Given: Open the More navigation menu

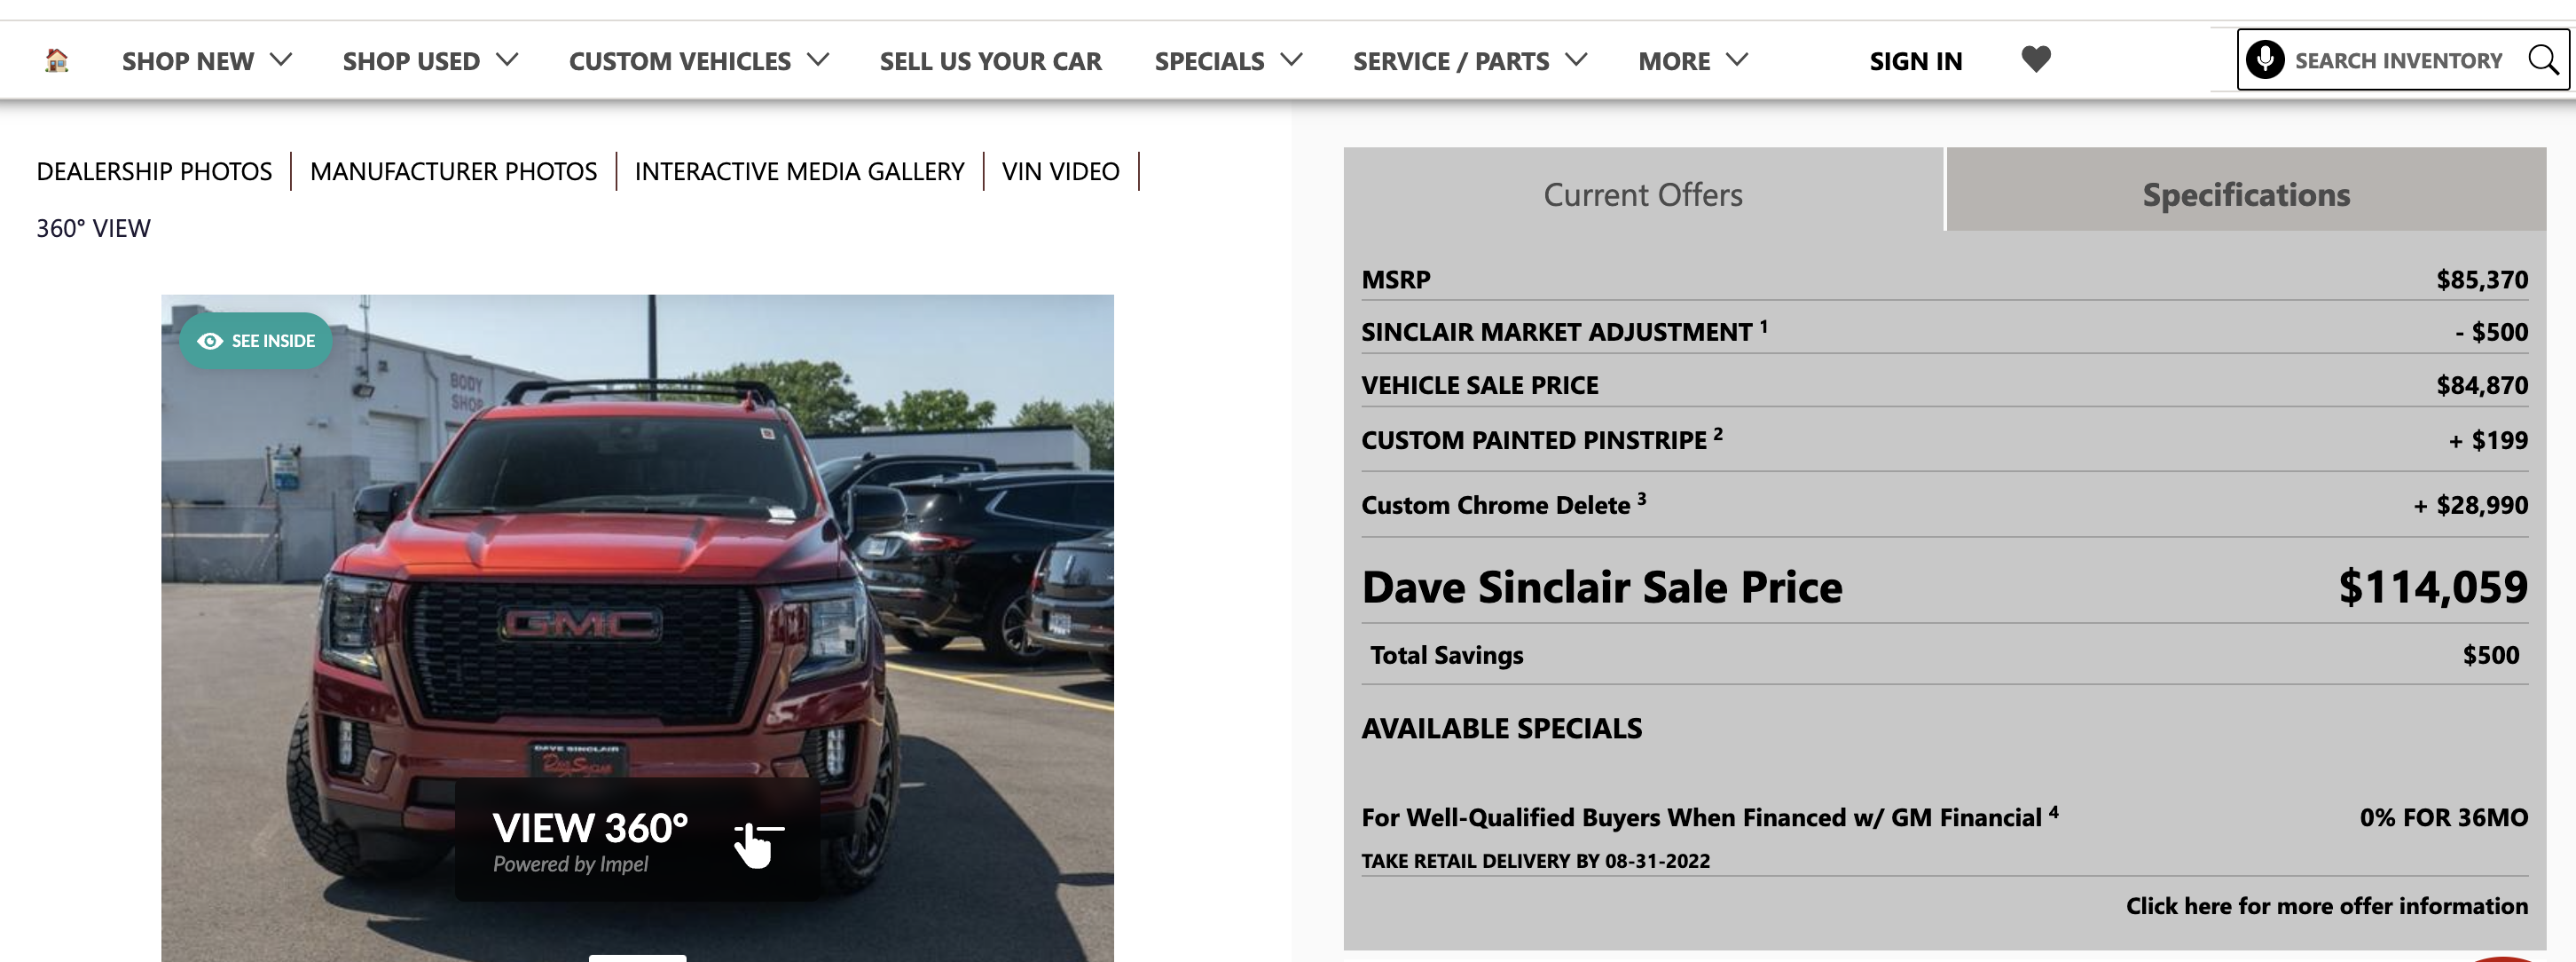Looking at the screenshot, I should [1692, 61].
